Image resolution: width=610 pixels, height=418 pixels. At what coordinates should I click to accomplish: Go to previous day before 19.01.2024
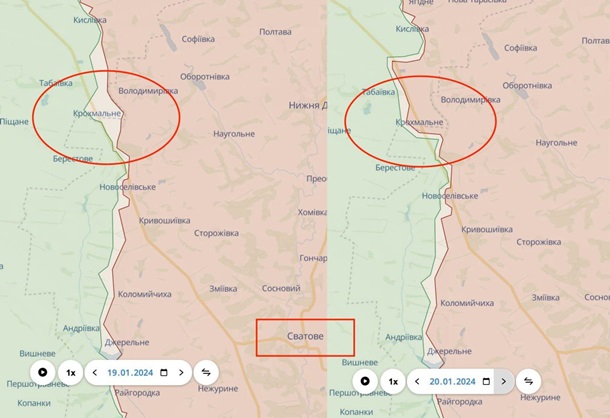(95, 372)
